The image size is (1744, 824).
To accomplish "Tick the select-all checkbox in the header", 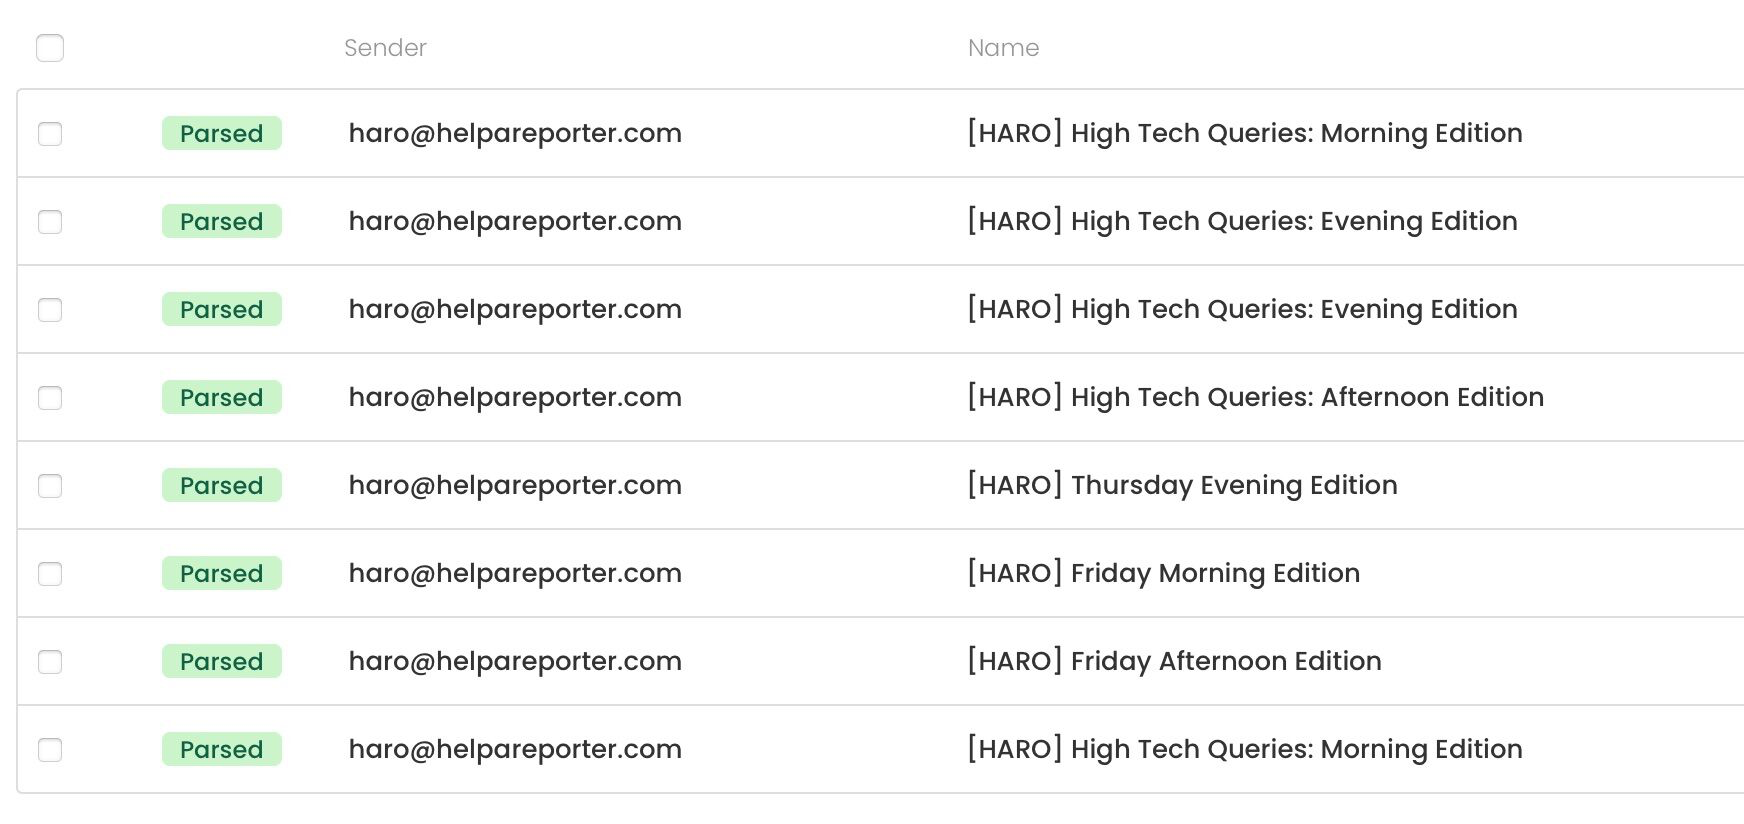I will coord(50,48).
